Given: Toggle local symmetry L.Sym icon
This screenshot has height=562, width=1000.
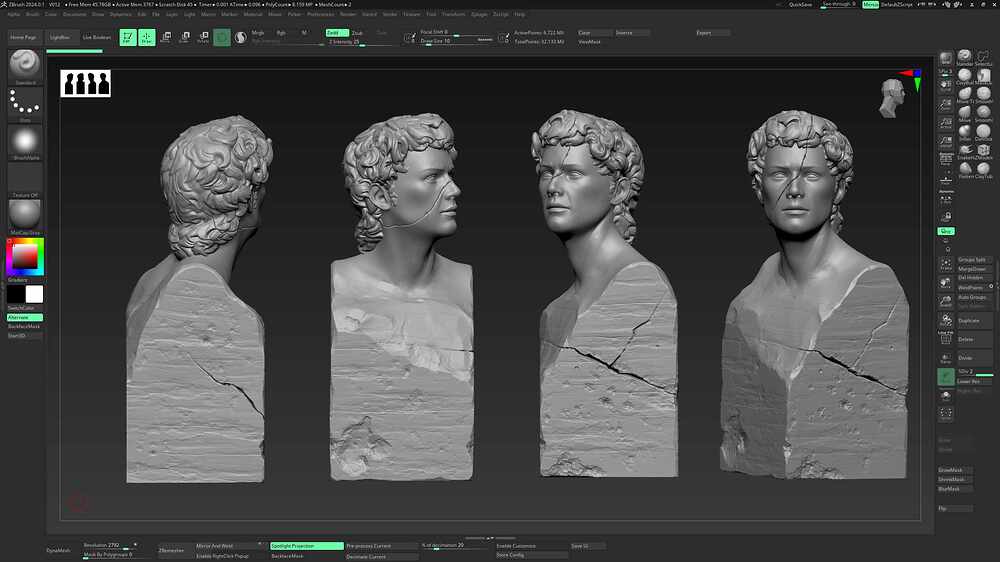Looking at the screenshot, I should pos(946,198).
